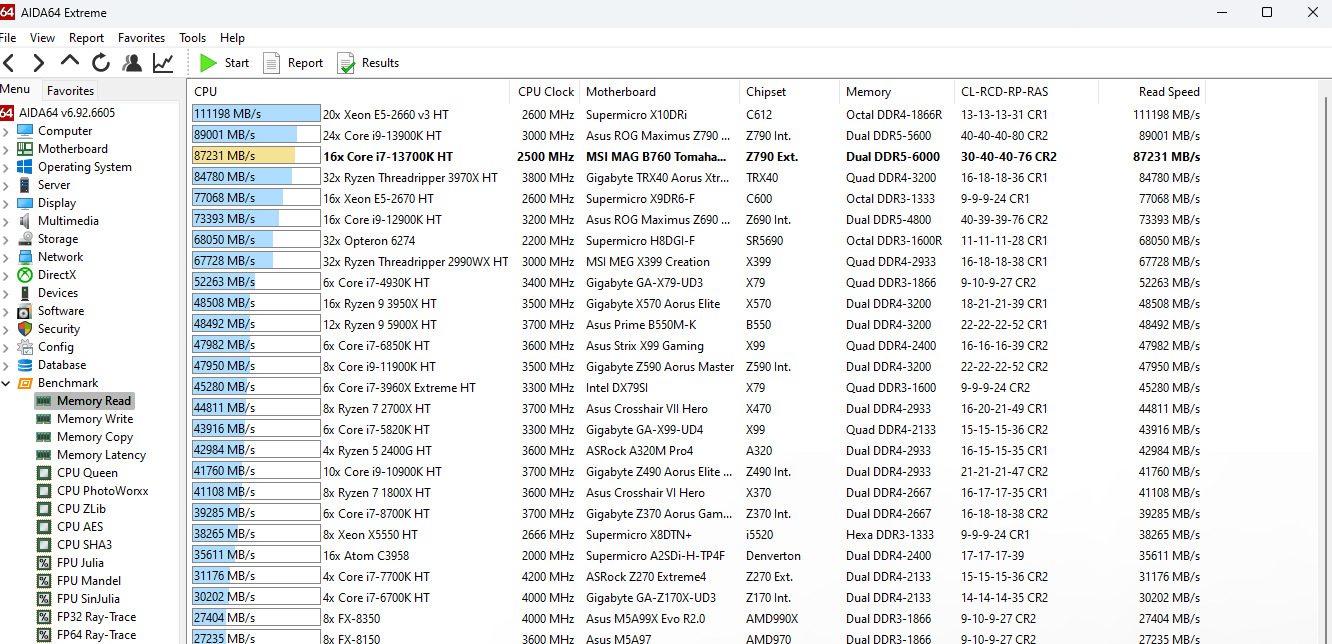Open the Tools menu
This screenshot has width=1332, height=644.
click(192, 38)
